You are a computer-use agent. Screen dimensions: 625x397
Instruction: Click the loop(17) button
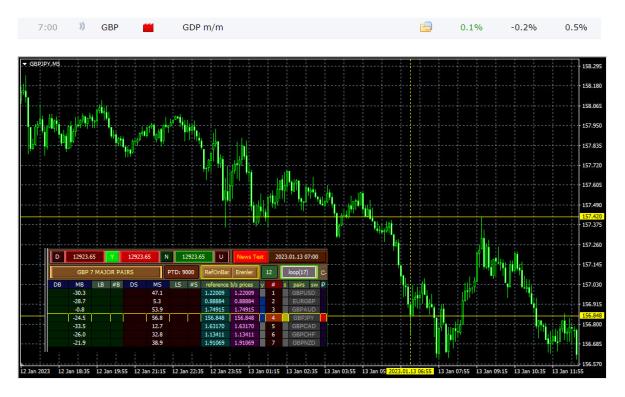tap(299, 272)
